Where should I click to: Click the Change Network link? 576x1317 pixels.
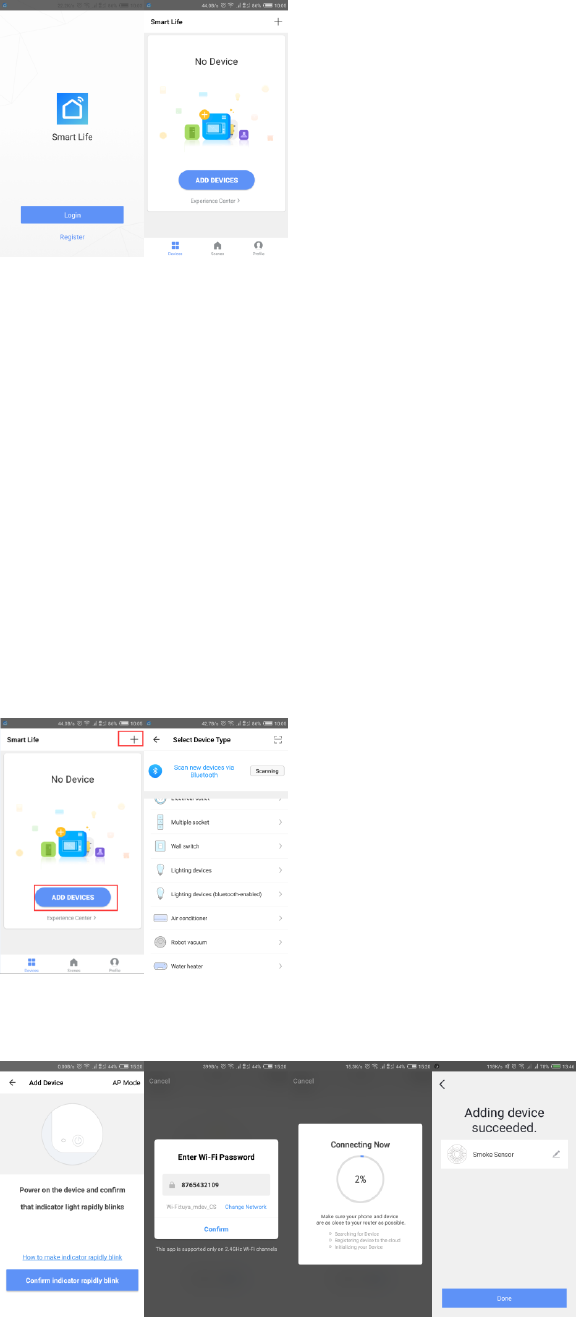point(246,1207)
